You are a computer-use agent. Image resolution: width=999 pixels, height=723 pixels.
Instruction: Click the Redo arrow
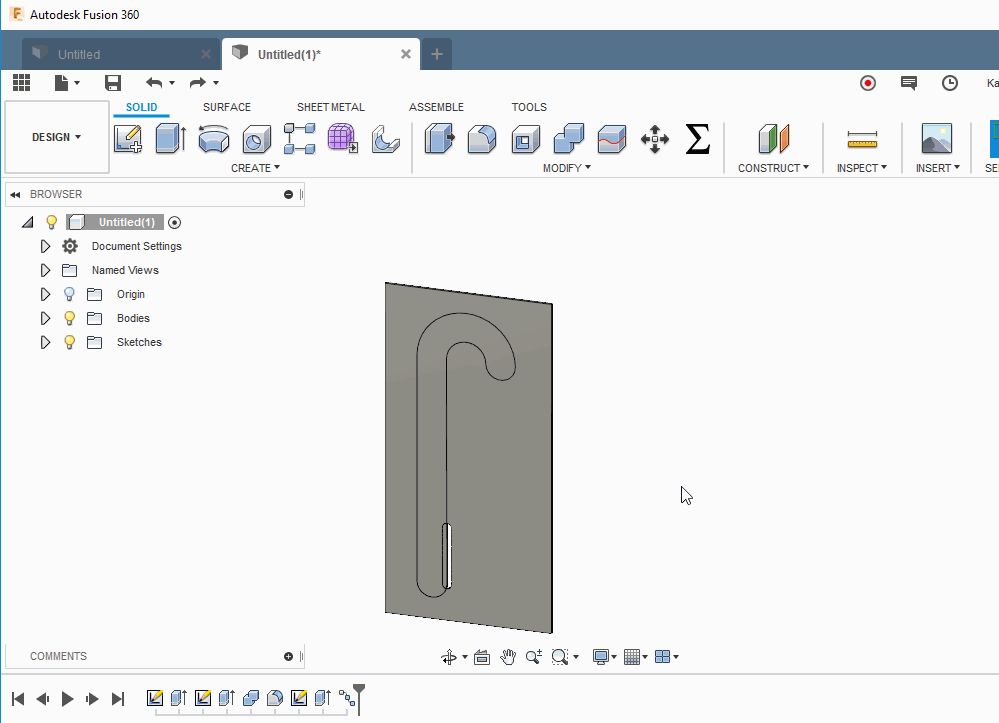click(x=198, y=83)
